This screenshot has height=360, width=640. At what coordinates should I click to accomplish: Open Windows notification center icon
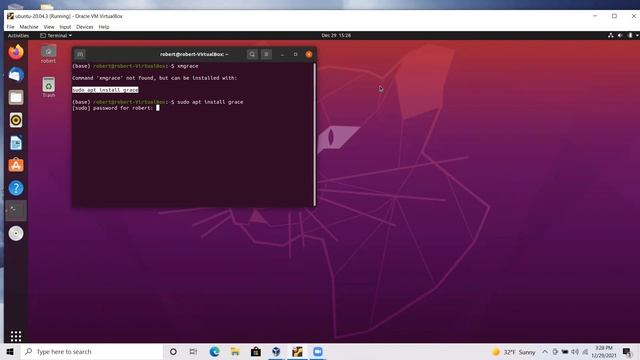(x=627, y=351)
